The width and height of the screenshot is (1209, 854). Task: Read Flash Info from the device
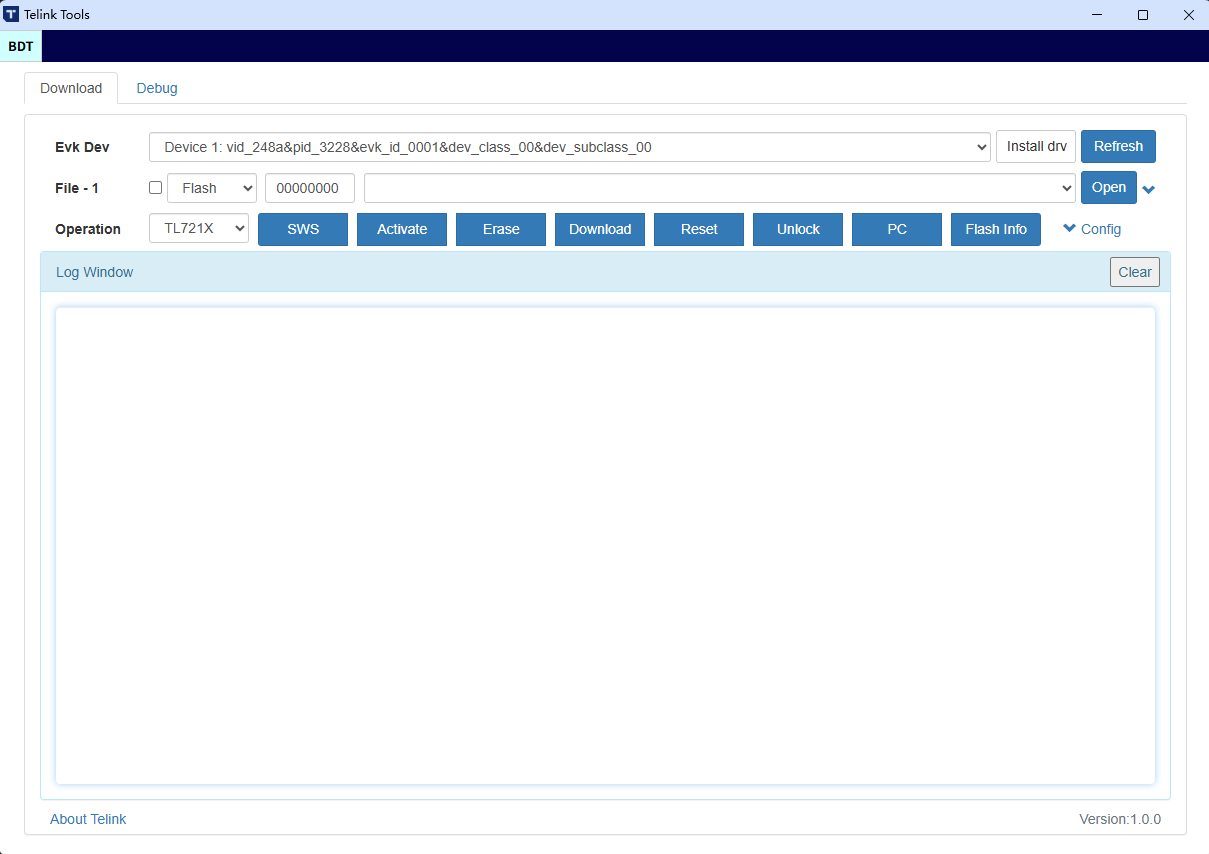tap(995, 229)
